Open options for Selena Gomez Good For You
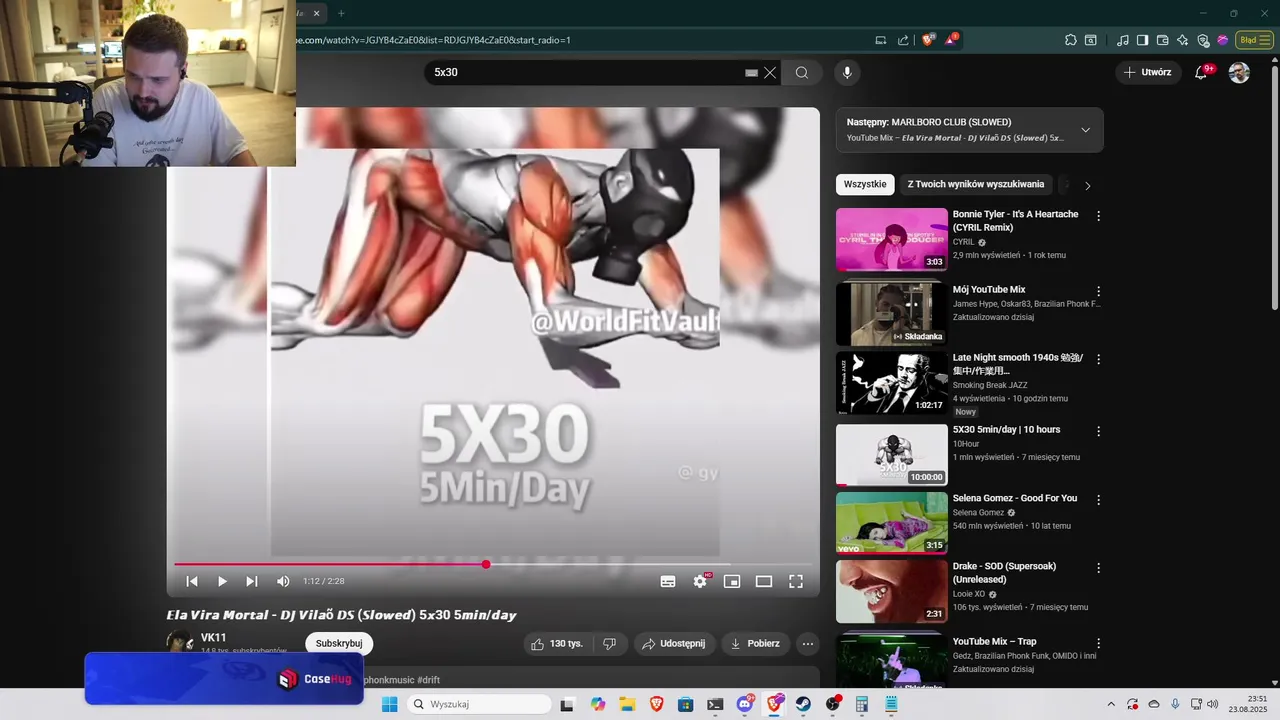Image resolution: width=1280 pixels, height=720 pixels. coord(1098,499)
